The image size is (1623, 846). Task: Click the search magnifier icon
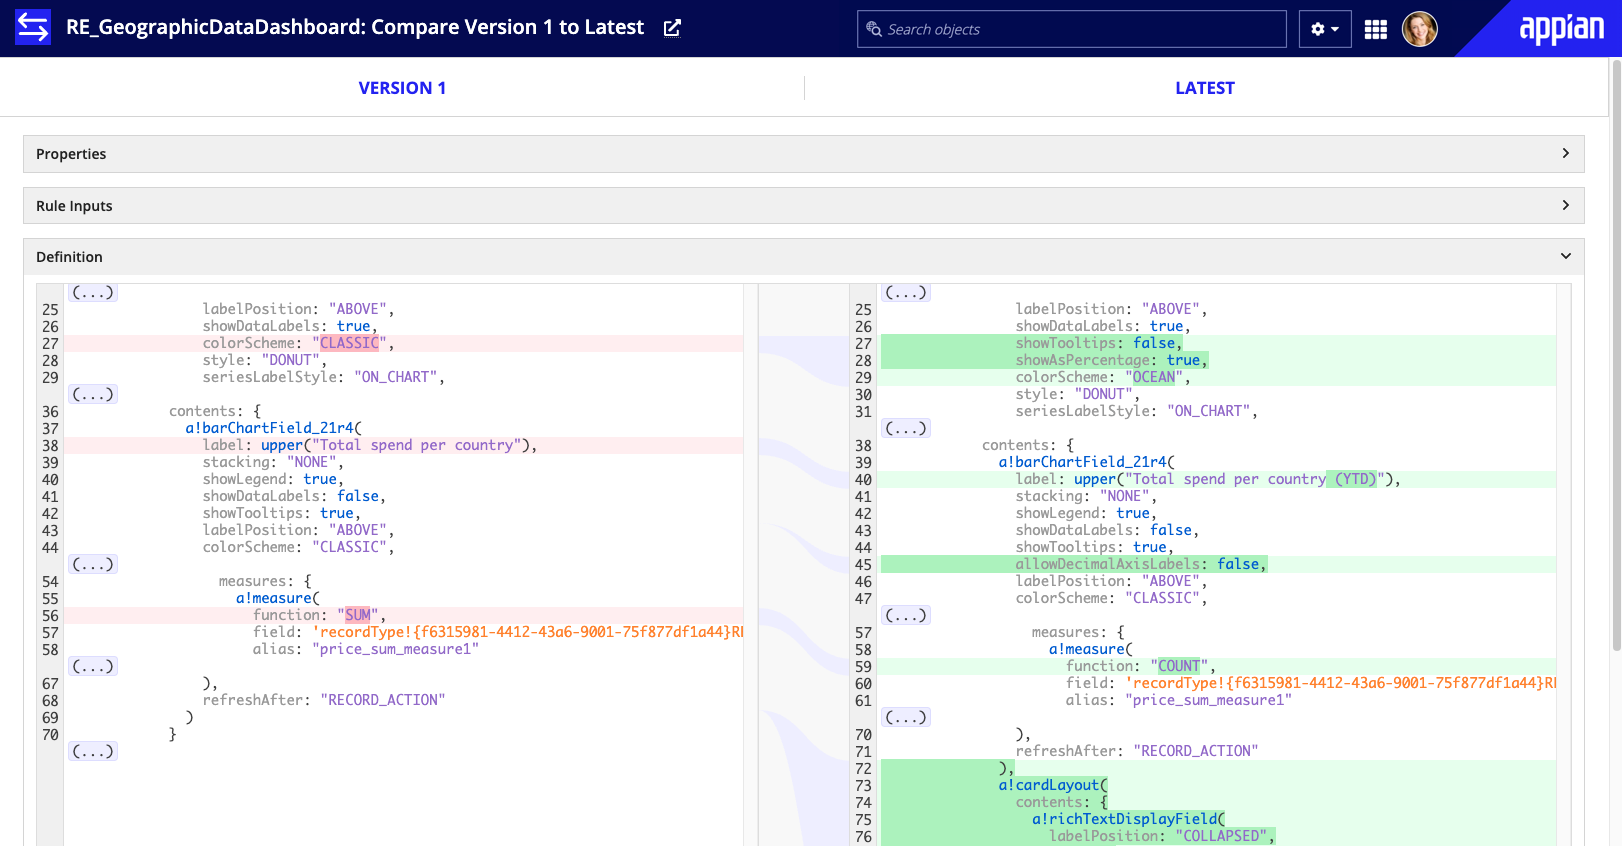874,29
